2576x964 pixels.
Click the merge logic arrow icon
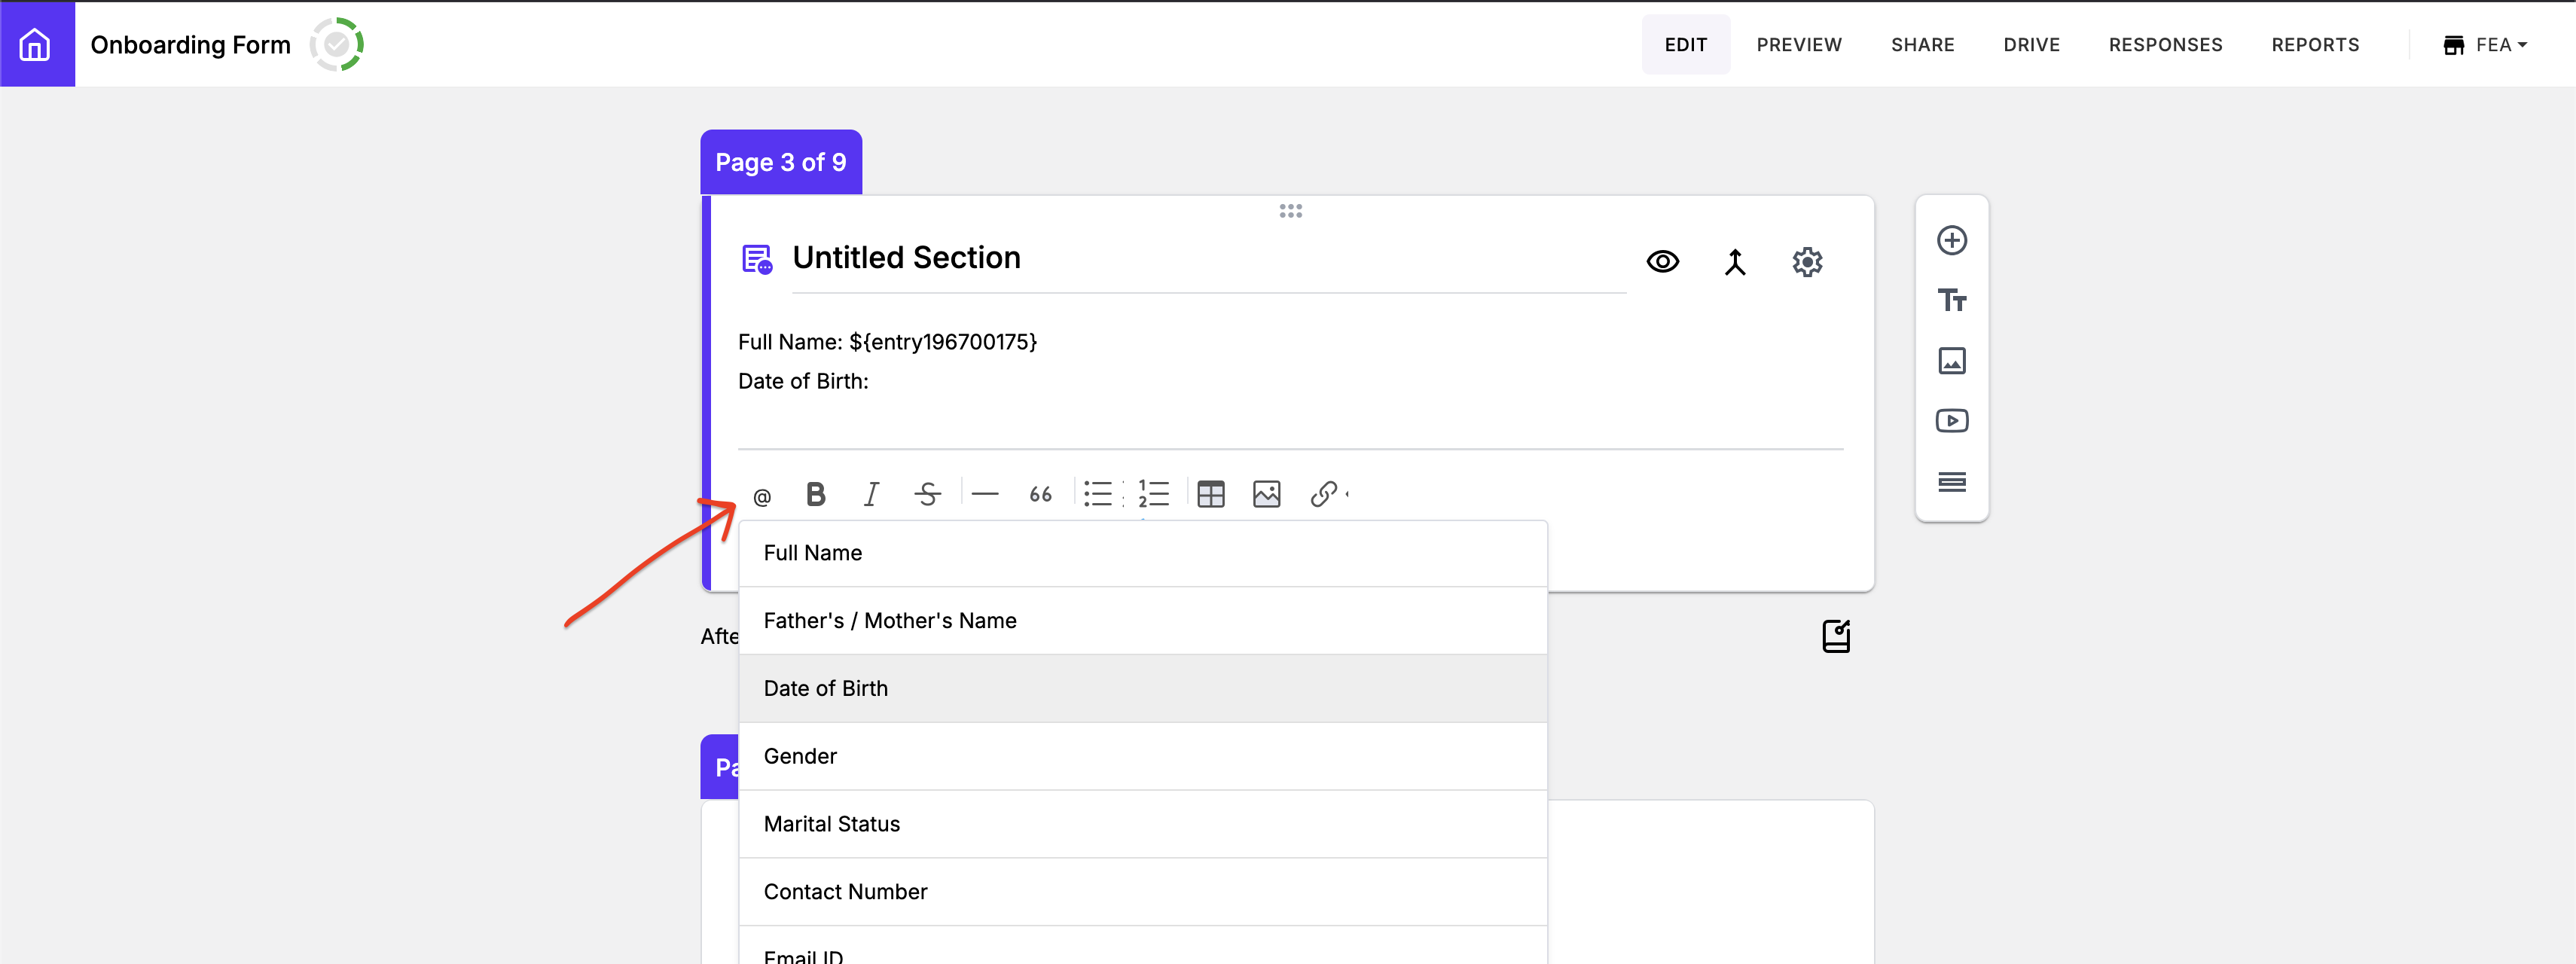[1734, 262]
